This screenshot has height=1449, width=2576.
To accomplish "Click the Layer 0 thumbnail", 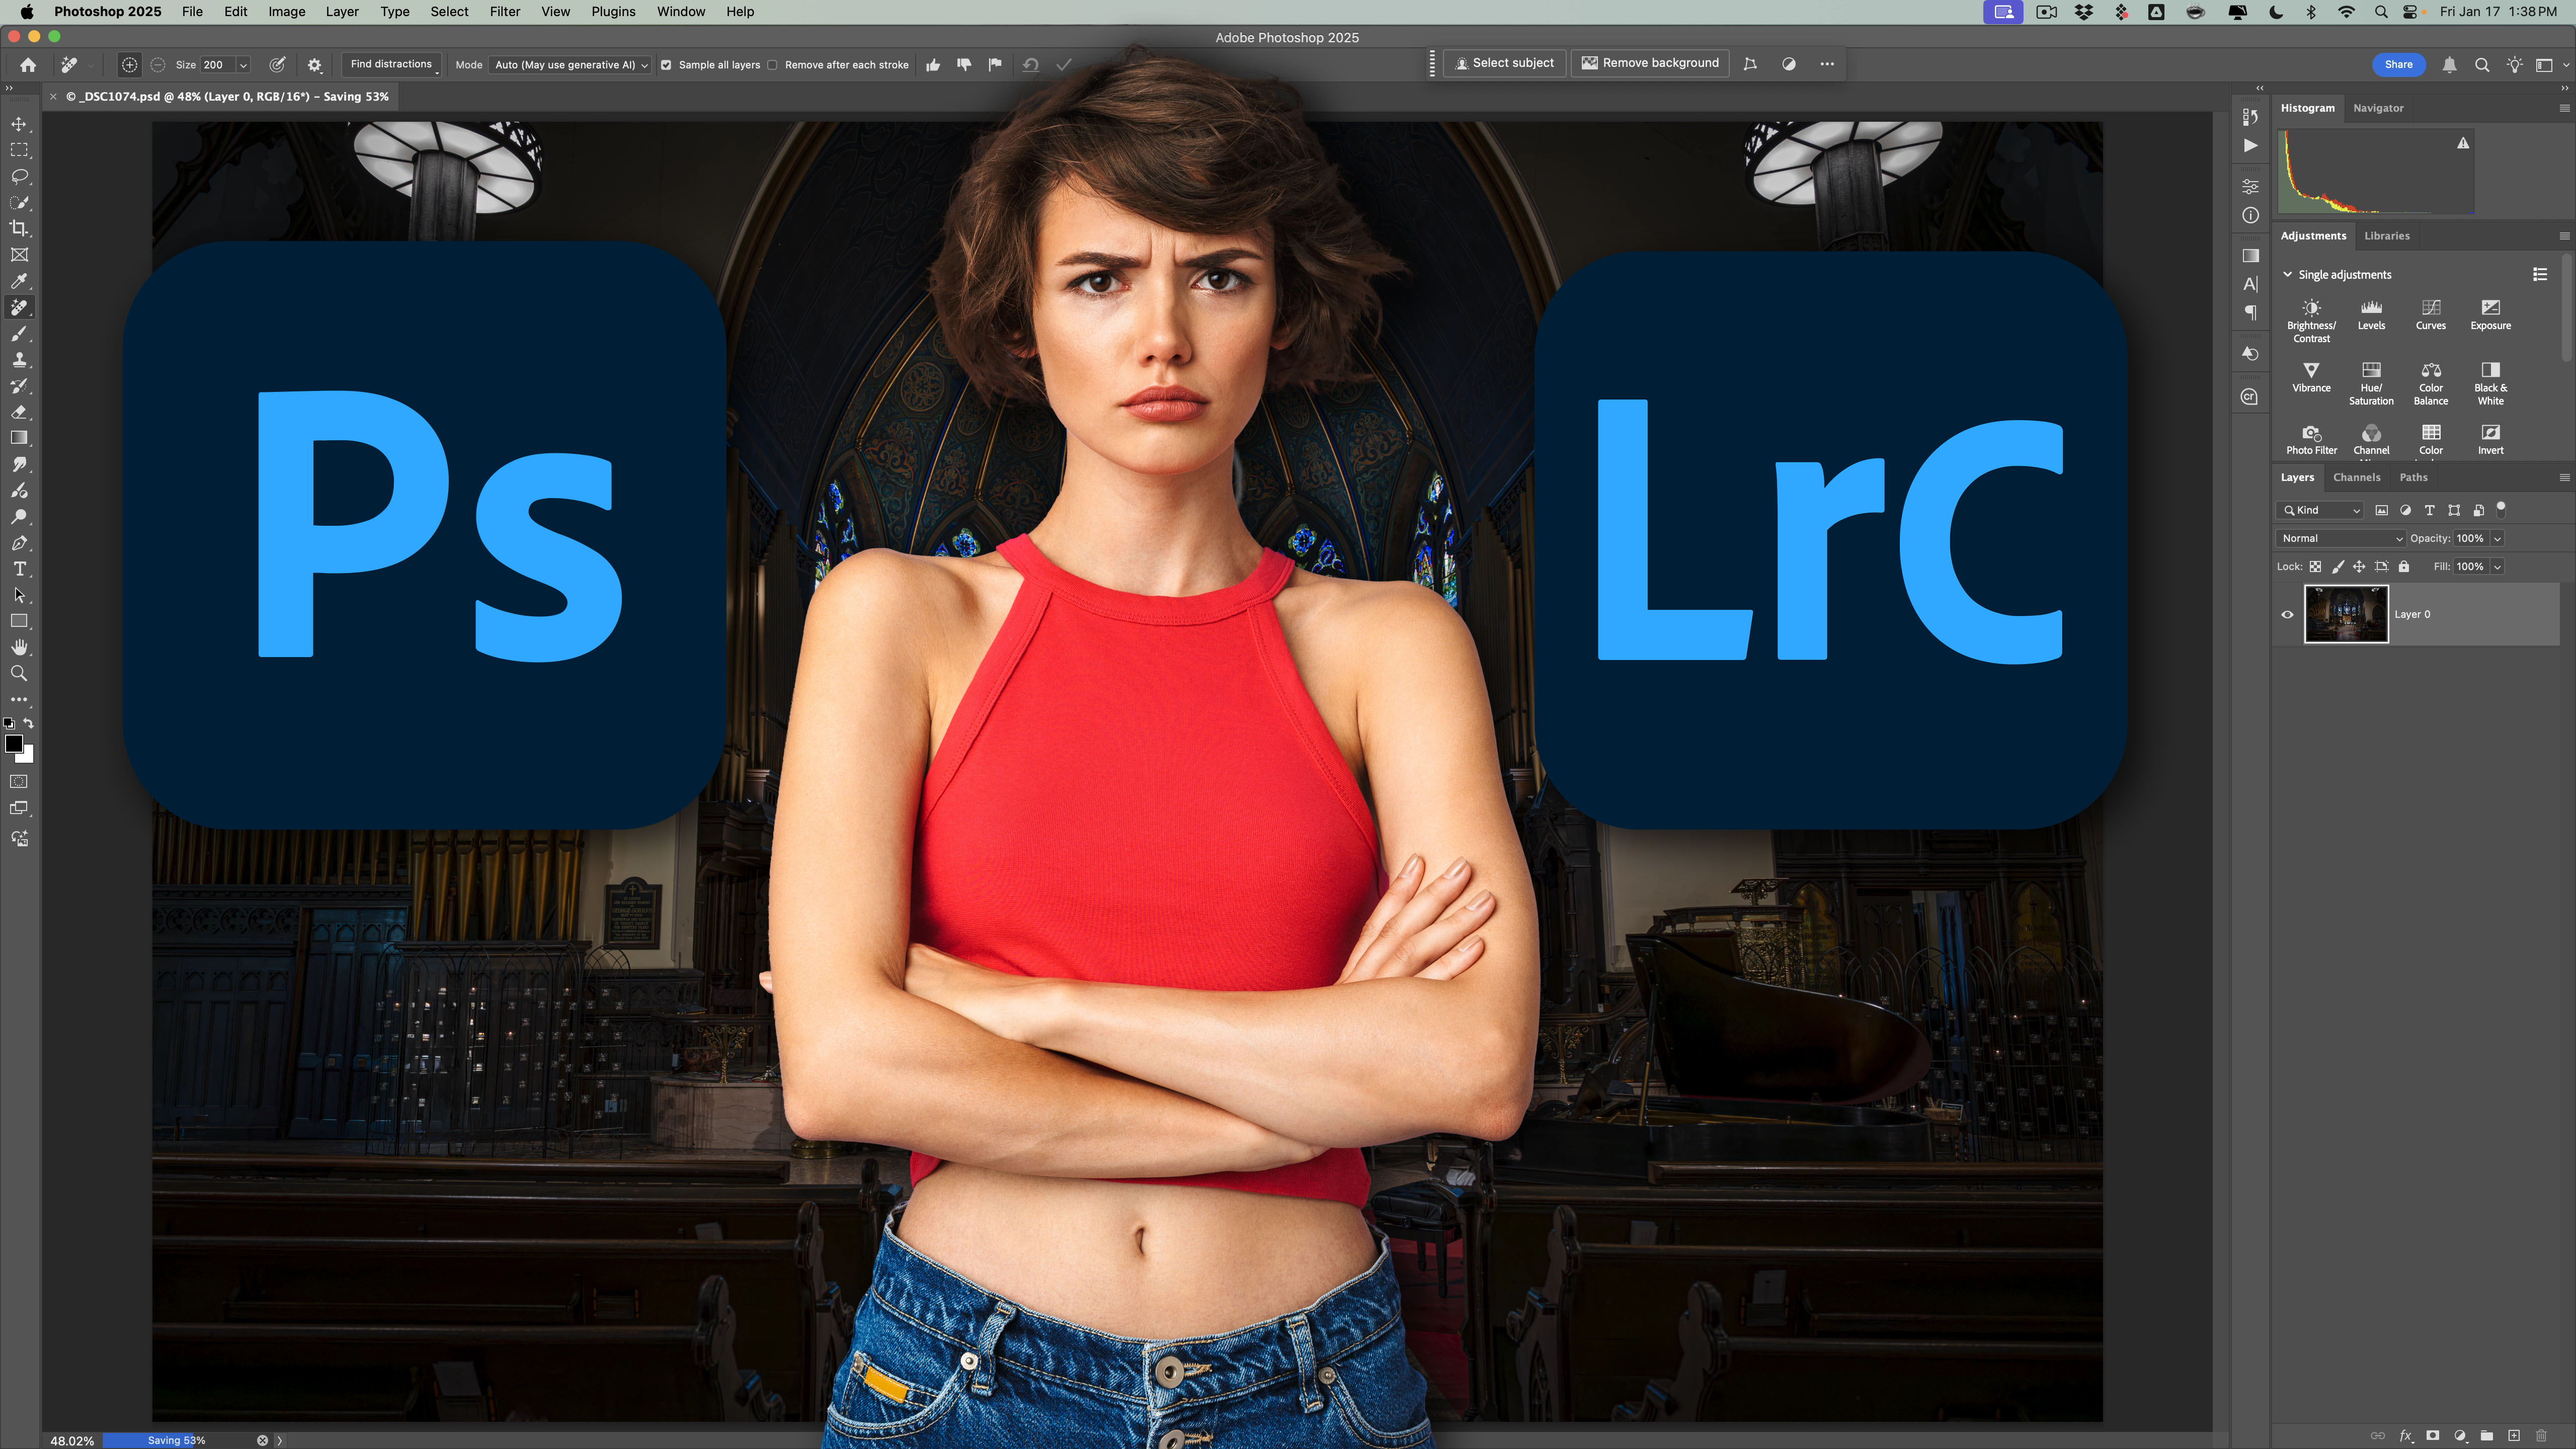I will click(2345, 614).
